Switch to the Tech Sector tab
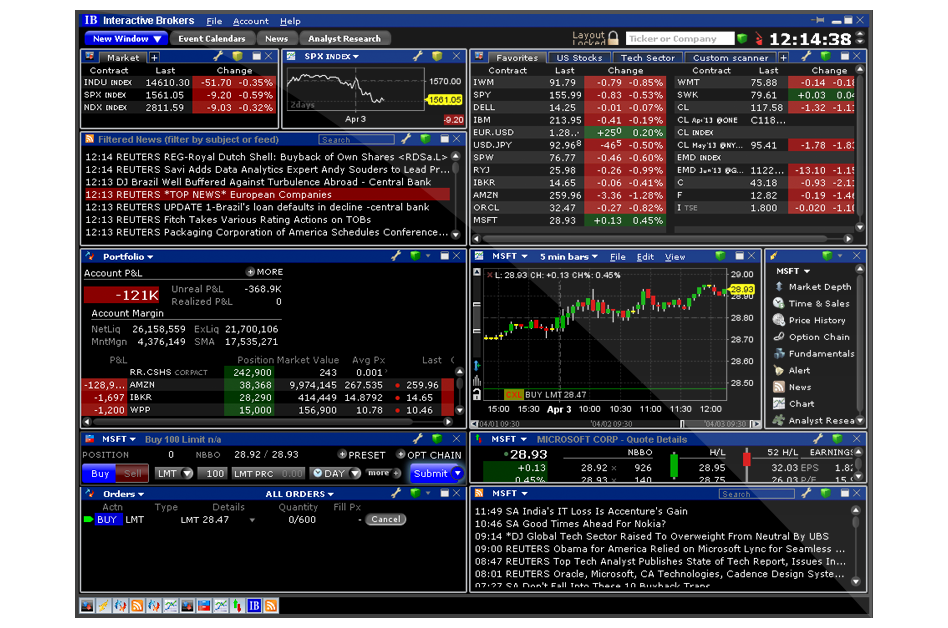This screenshot has height=628, width=948. tap(646, 57)
